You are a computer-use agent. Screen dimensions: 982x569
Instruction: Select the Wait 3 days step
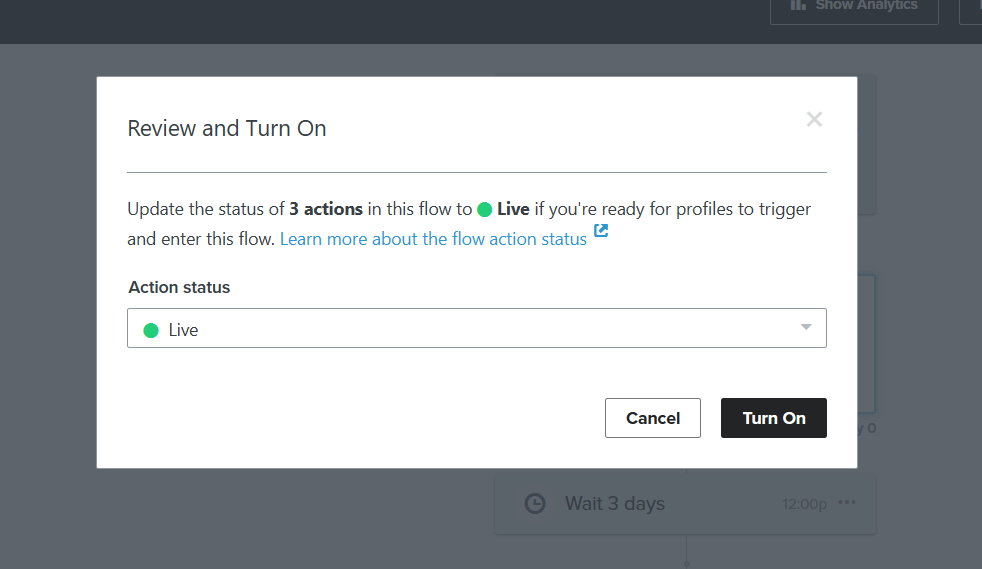coord(685,503)
